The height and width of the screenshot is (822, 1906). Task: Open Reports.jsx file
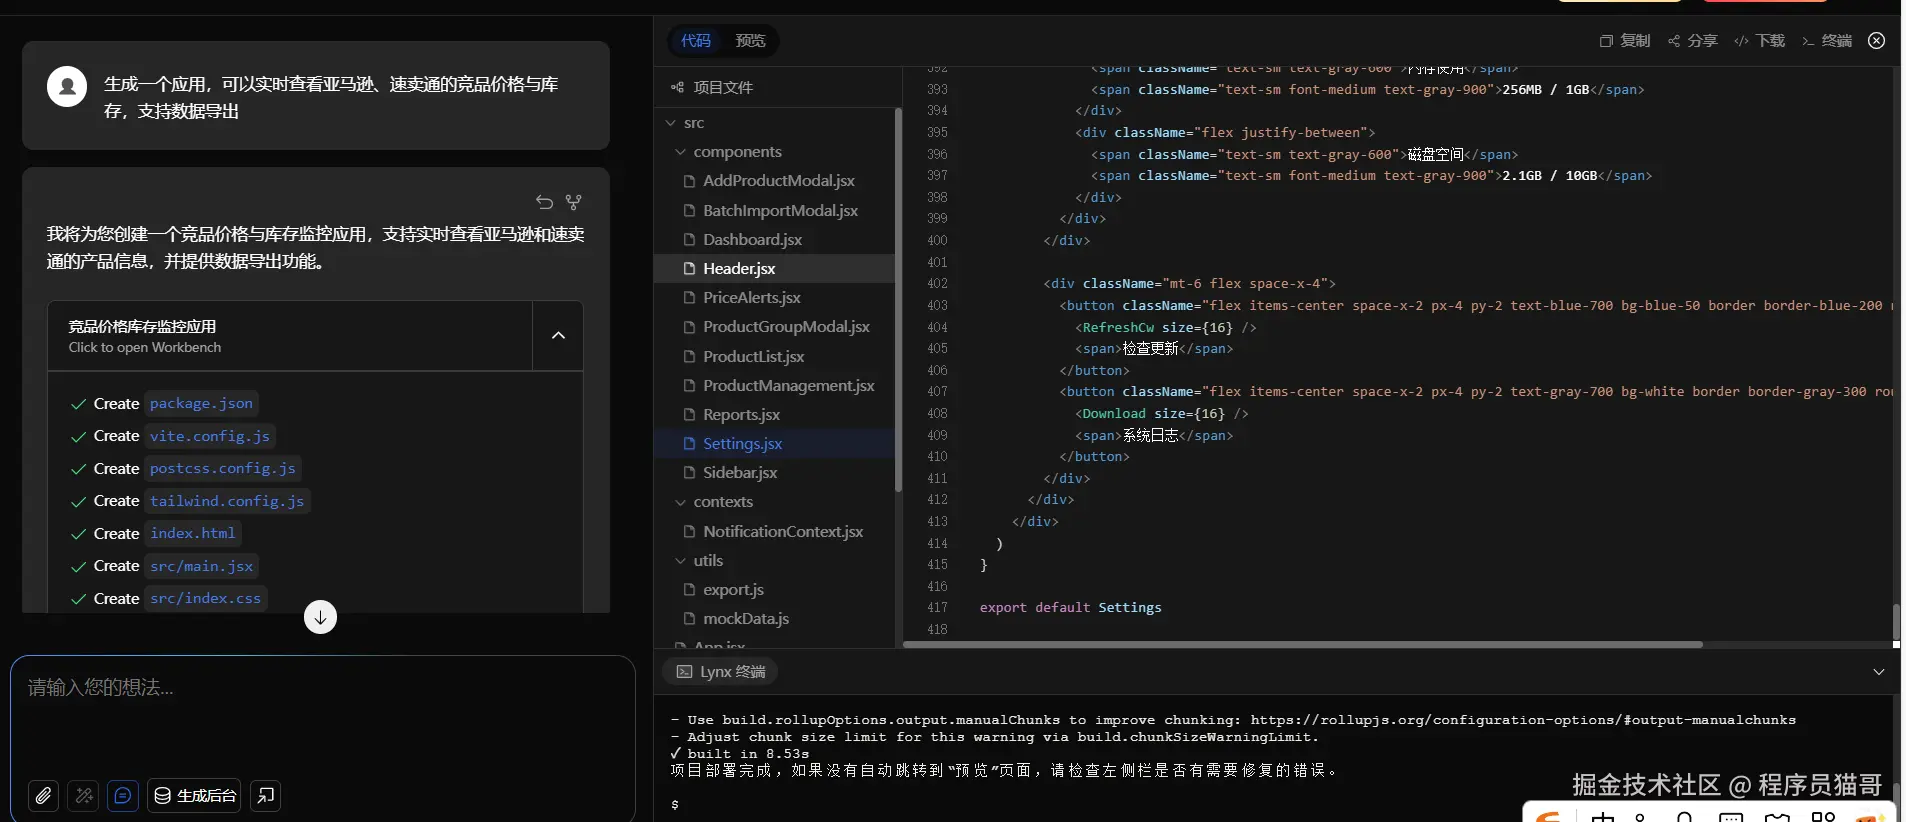pyautogui.click(x=774, y=415)
